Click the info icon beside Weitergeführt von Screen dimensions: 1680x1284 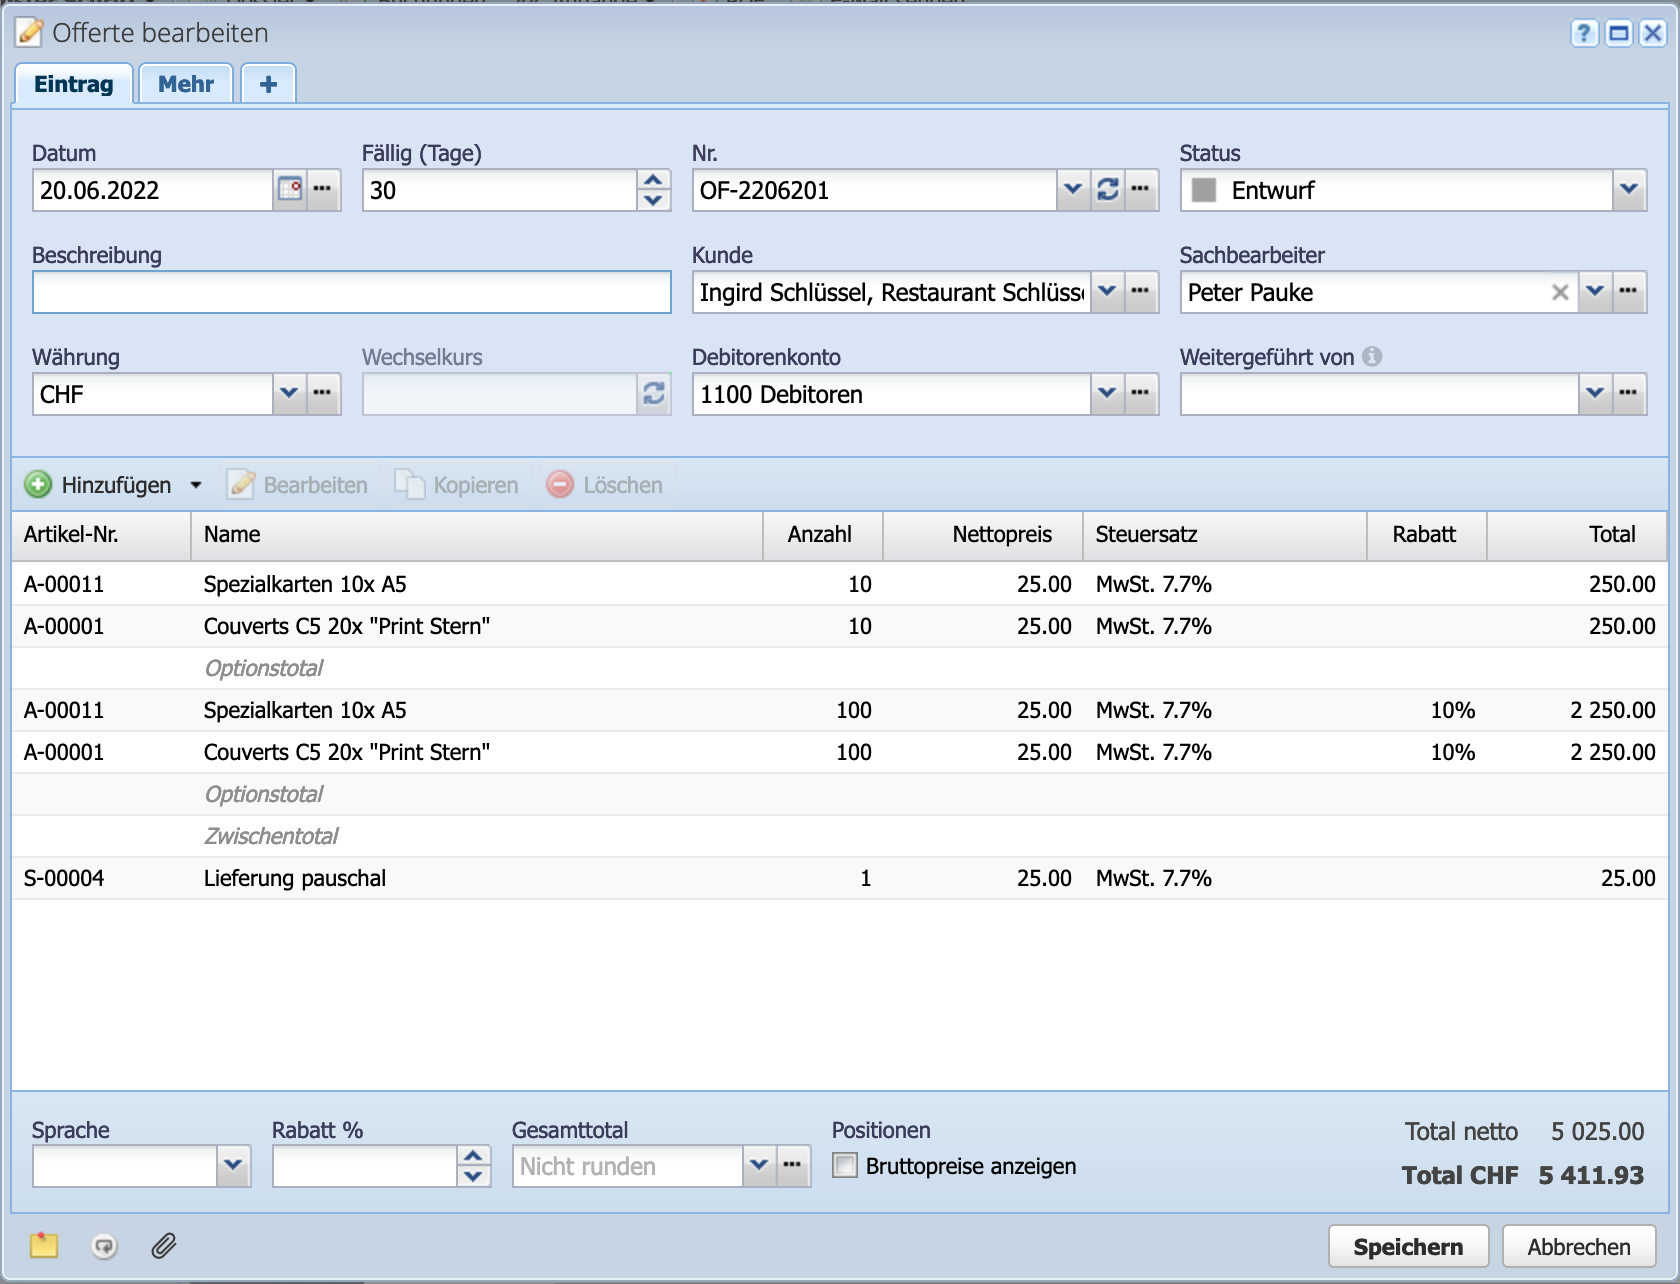pos(1373,356)
